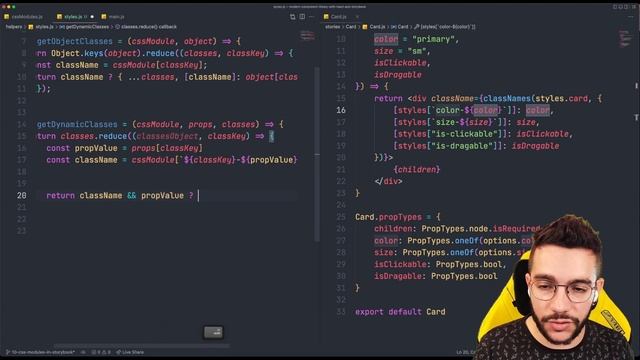Click highlighted 'color' on line 10 of Card.js

point(386,39)
